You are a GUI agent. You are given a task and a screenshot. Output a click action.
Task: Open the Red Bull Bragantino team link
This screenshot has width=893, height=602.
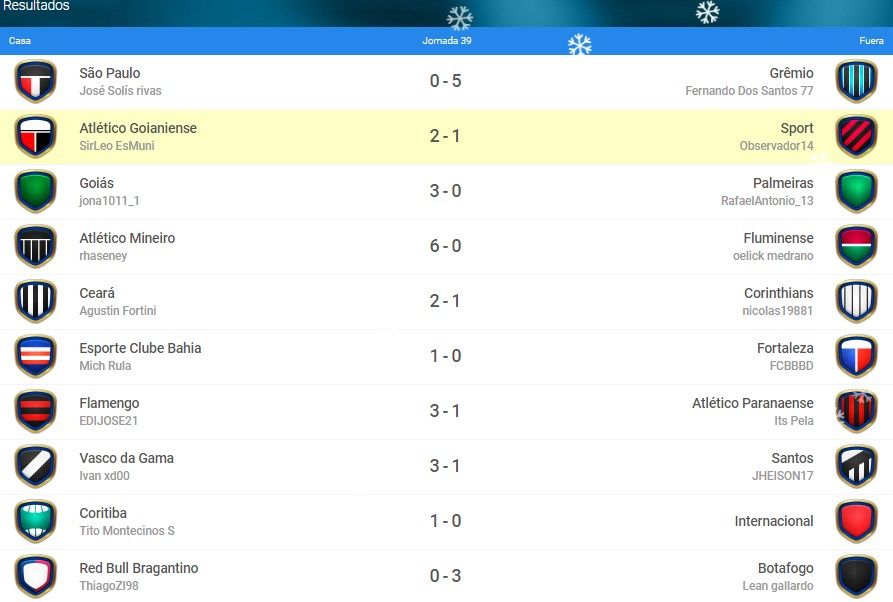point(139,568)
